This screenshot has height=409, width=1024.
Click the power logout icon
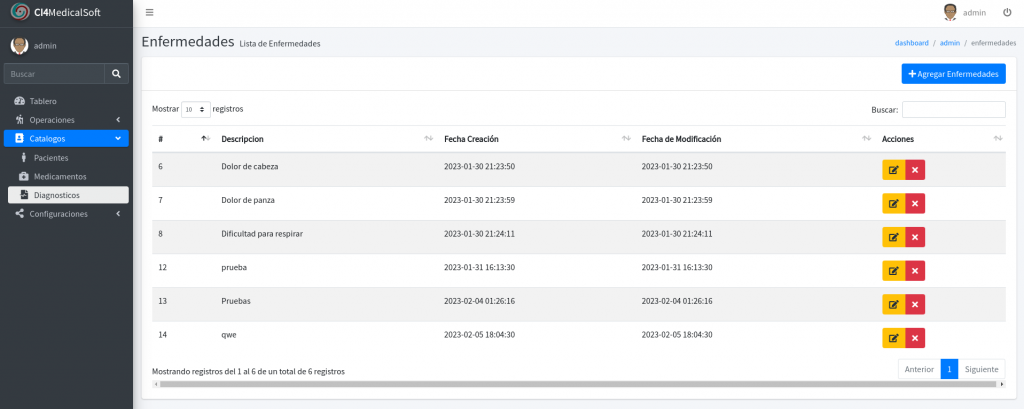click(x=1007, y=12)
